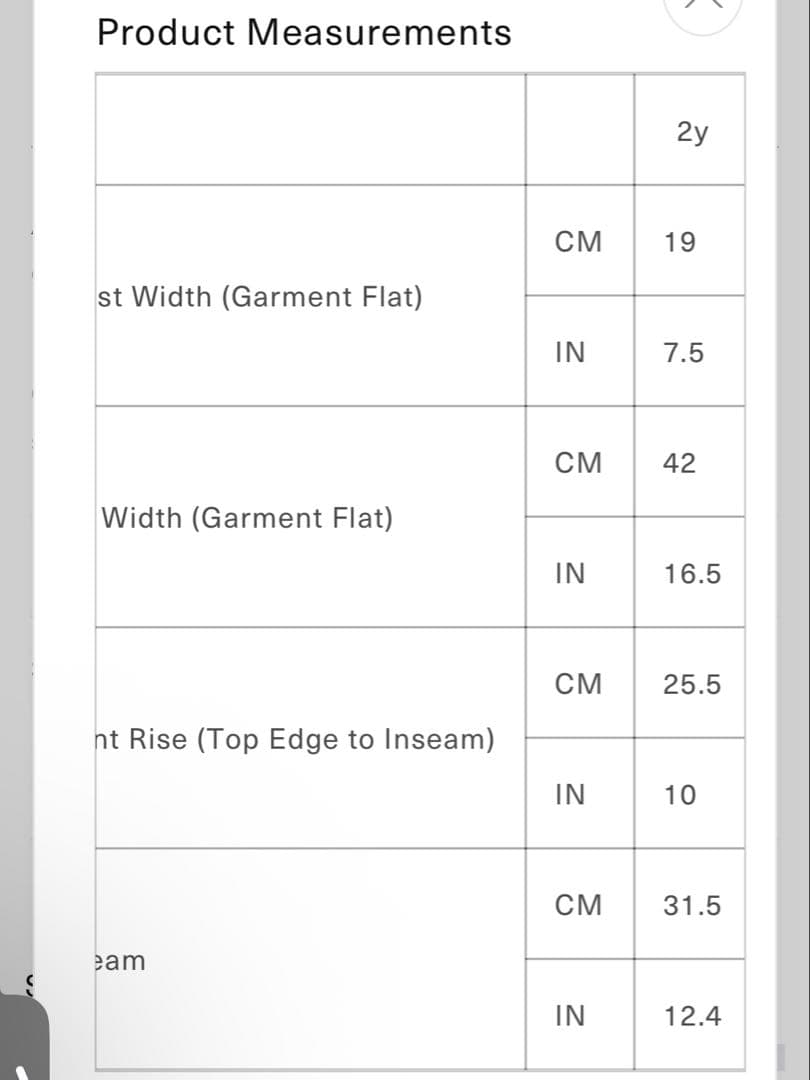Select the 25.5 cm rise value
Screen dimensions: 810x1080
coord(691,685)
